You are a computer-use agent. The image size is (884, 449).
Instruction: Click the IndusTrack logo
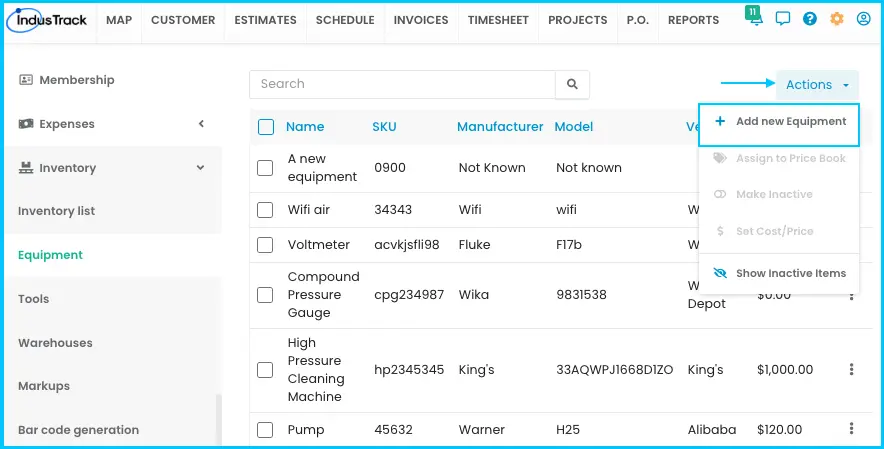point(46,20)
